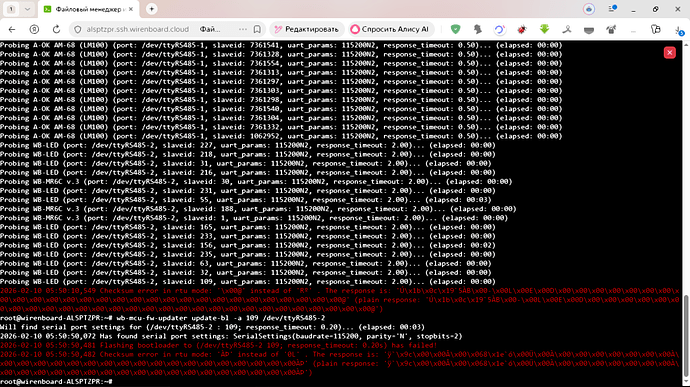Open the red ladybug extension
Screen dimensions: 690x387
522,29
